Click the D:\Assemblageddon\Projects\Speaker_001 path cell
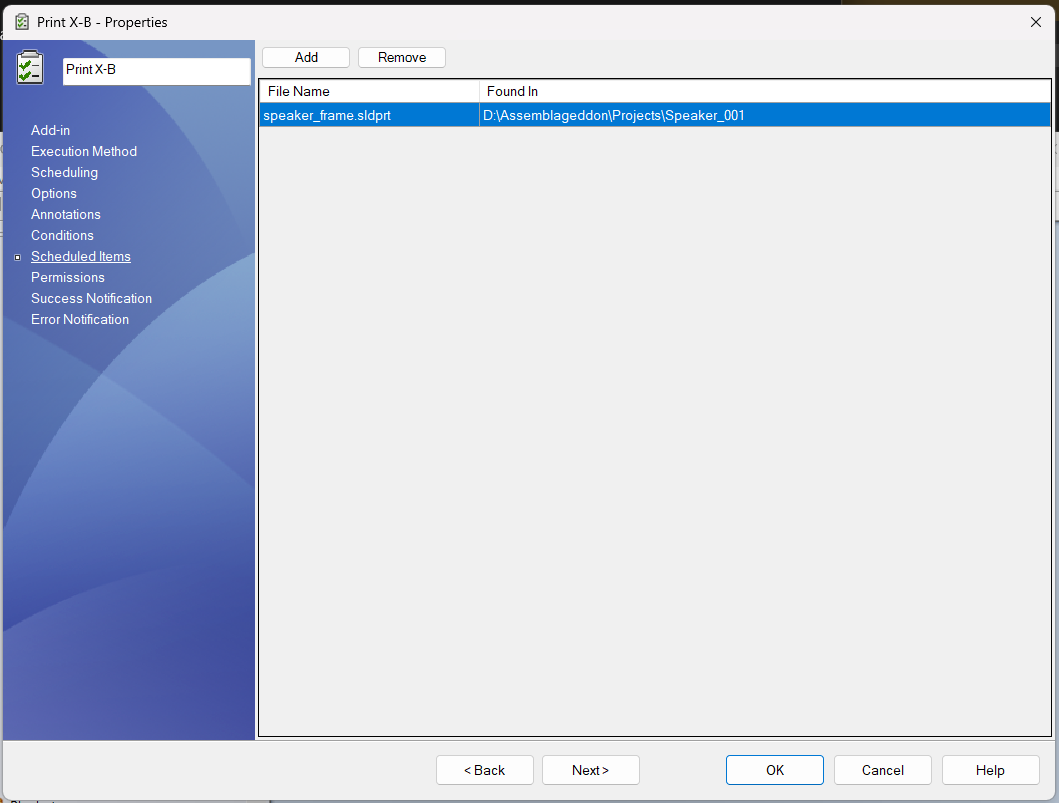 coord(765,115)
